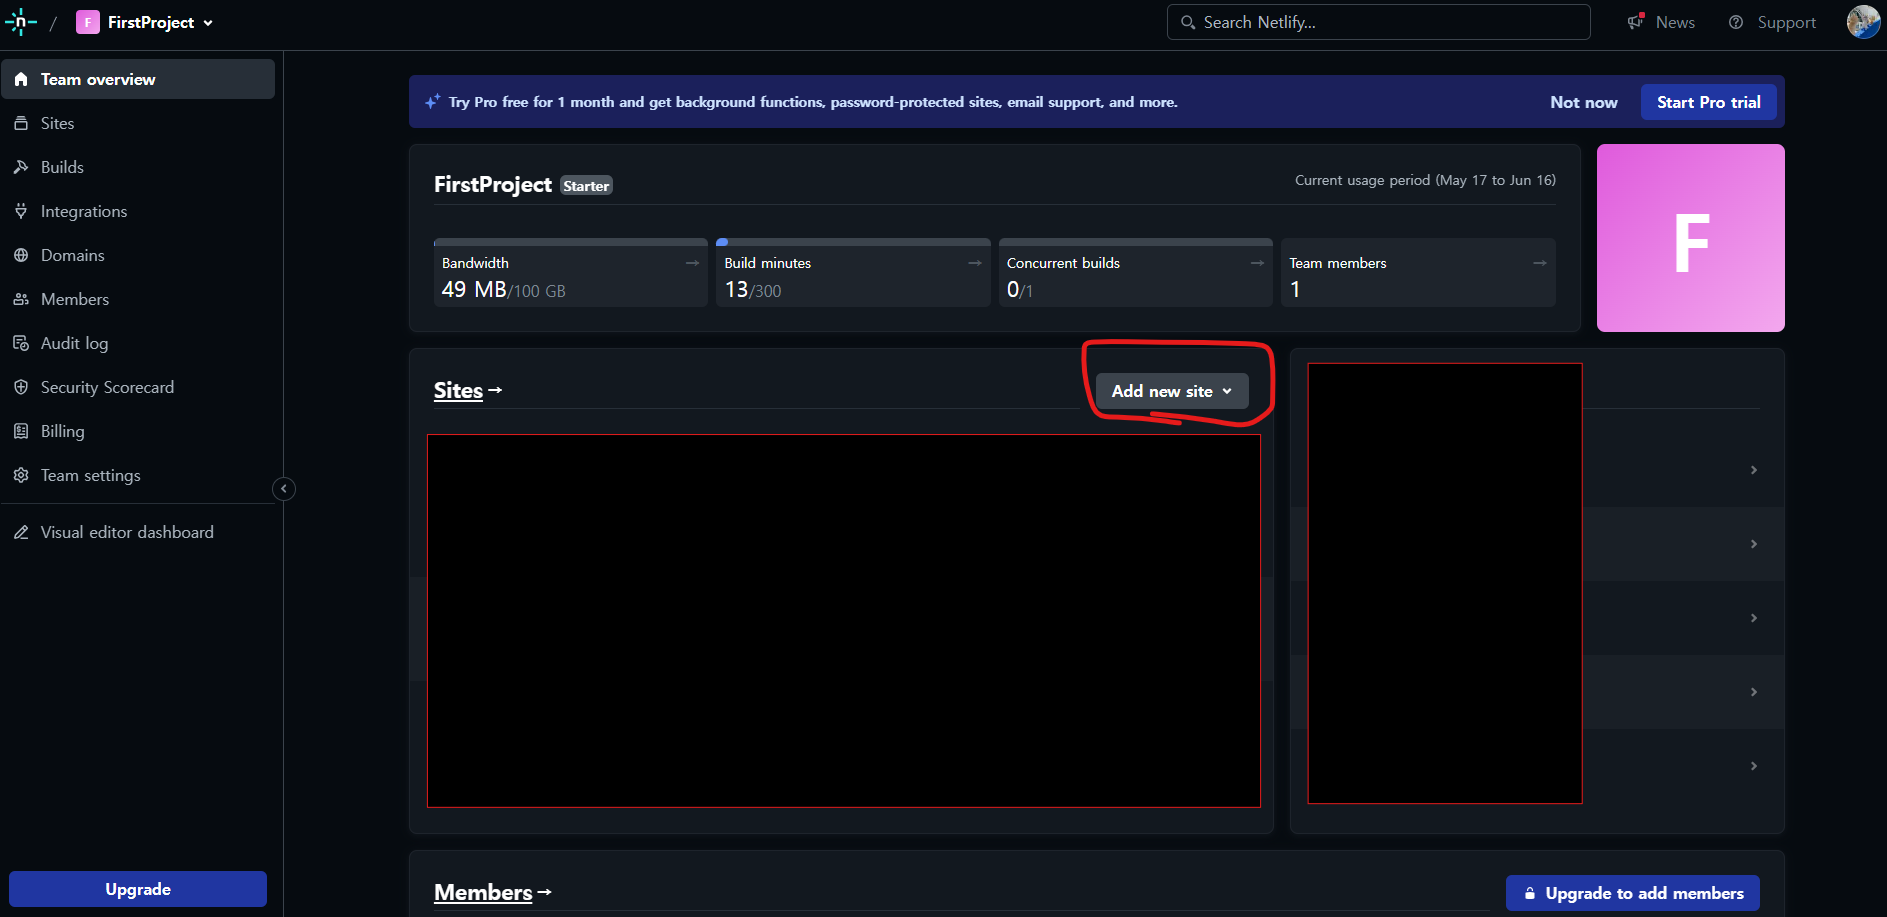Open Audit log in sidebar
1887x917 pixels.
coord(138,343)
